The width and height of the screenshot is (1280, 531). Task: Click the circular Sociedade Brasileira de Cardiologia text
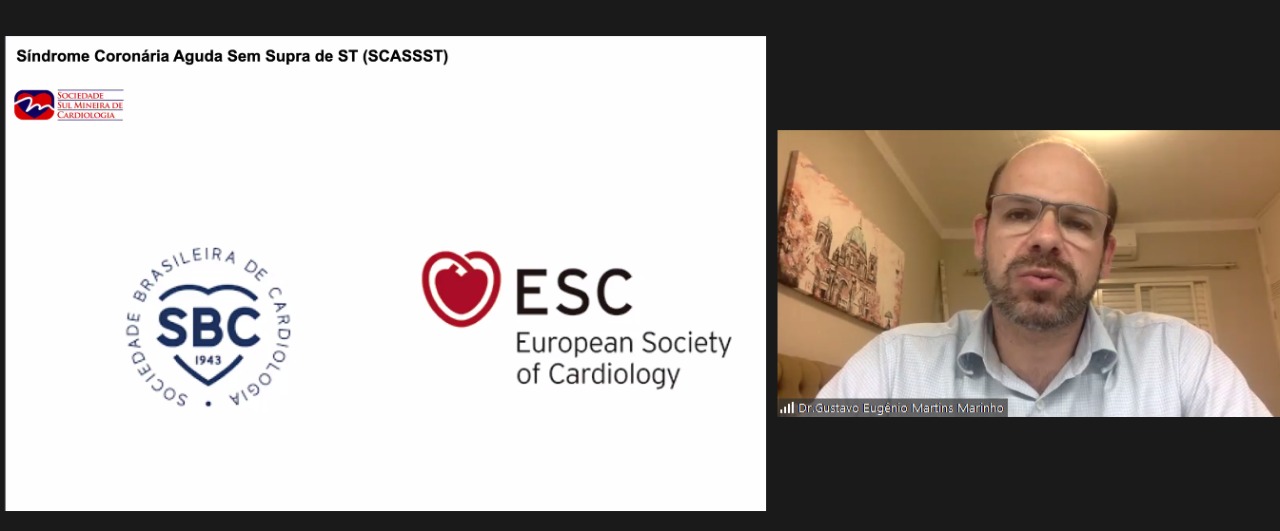coord(209,327)
